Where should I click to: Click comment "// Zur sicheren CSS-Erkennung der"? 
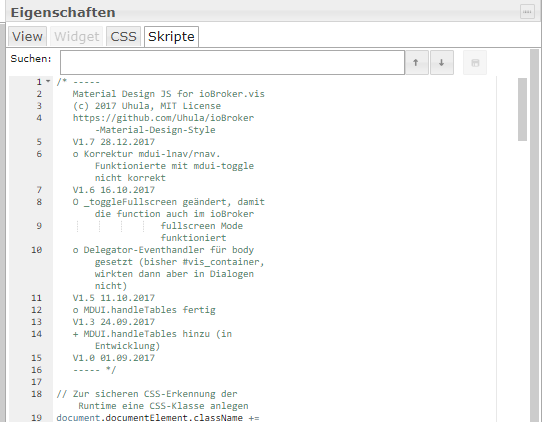[147, 394]
